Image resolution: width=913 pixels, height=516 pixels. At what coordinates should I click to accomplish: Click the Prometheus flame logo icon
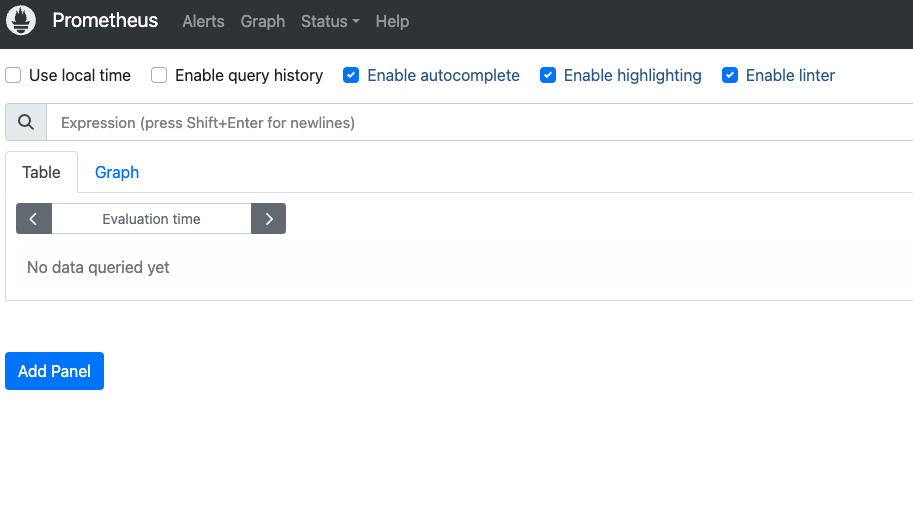(x=21, y=20)
